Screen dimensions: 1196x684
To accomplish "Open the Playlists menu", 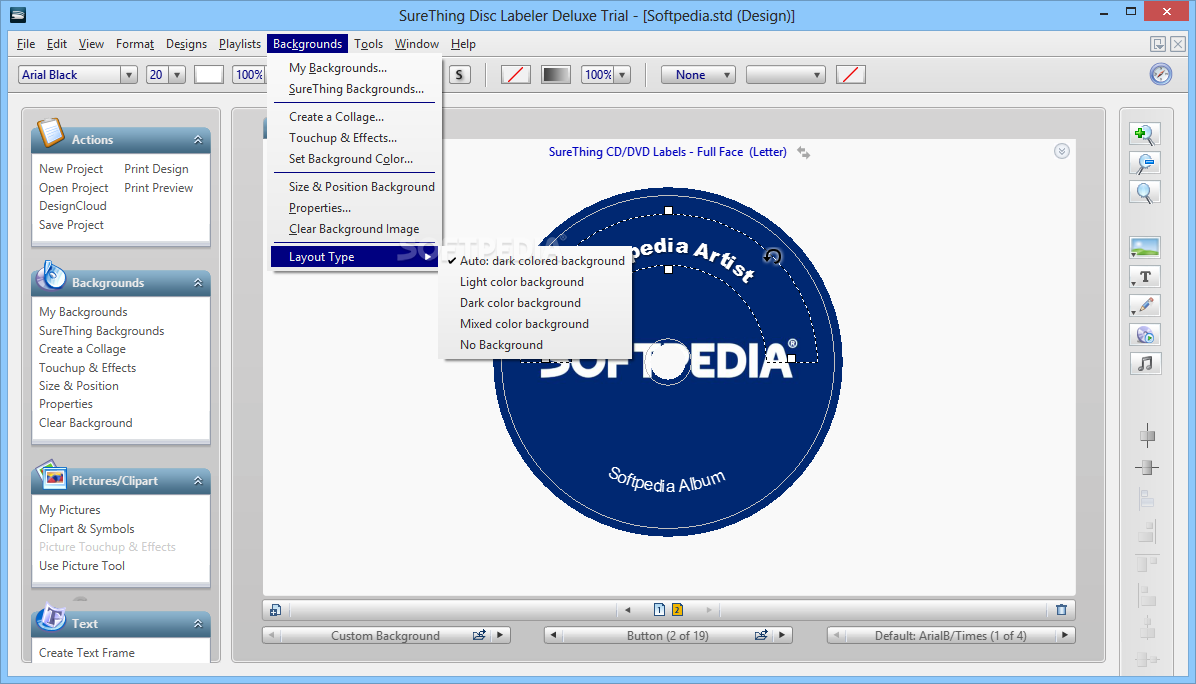I will 240,44.
